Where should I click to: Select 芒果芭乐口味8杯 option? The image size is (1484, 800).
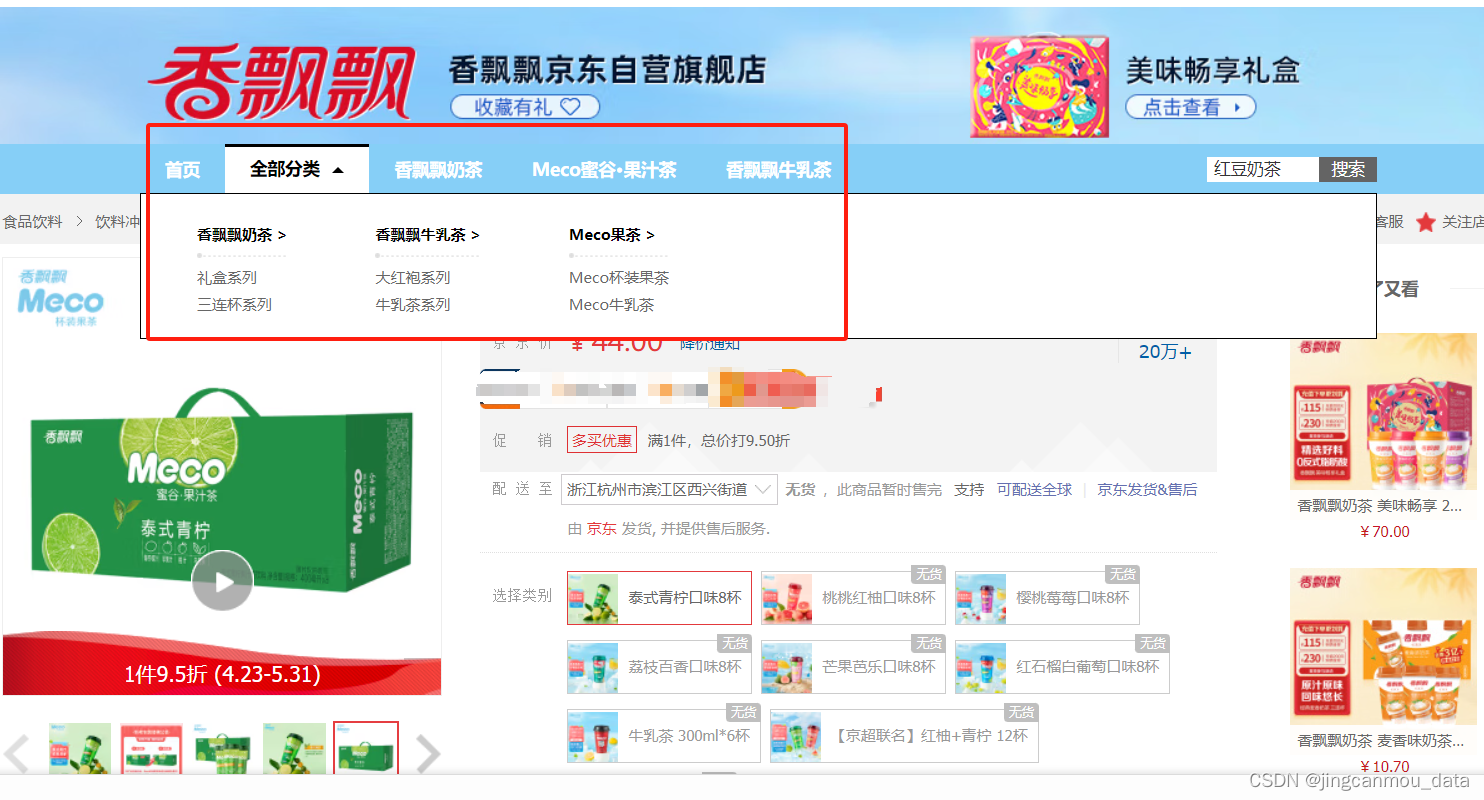(x=853, y=667)
